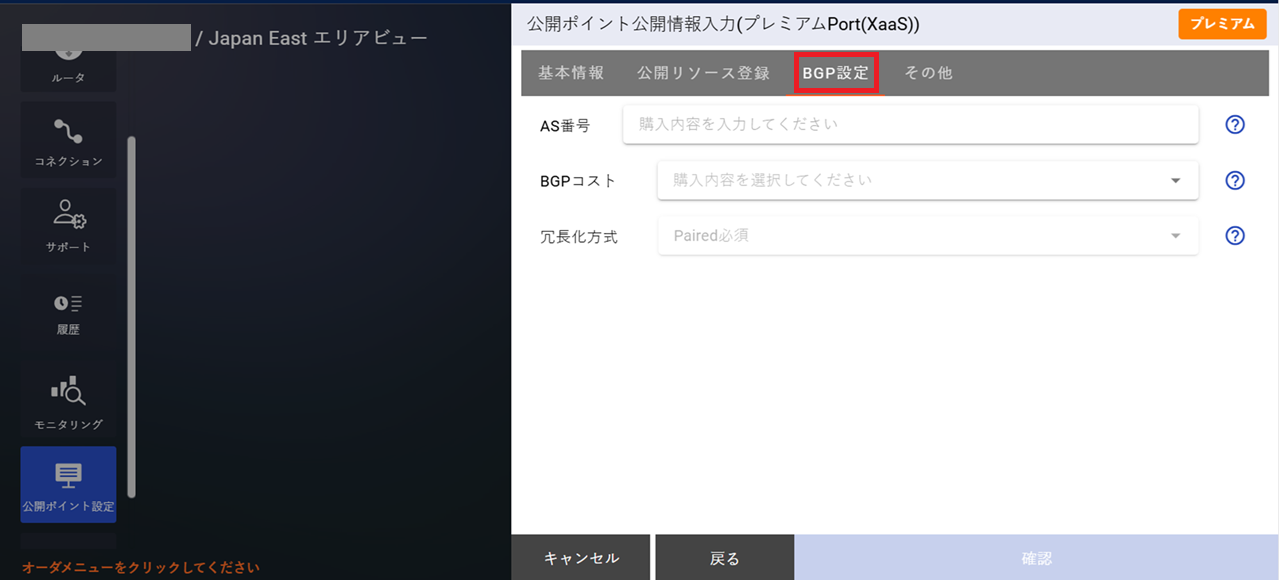The width and height of the screenshot is (1279, 580).
Task: Click 戻る to go back
Action: [724, 557]
